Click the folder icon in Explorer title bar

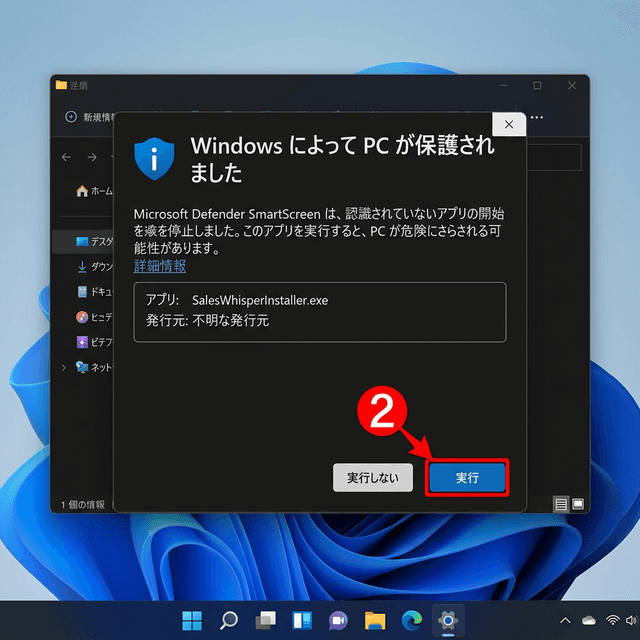pos(61,84)
